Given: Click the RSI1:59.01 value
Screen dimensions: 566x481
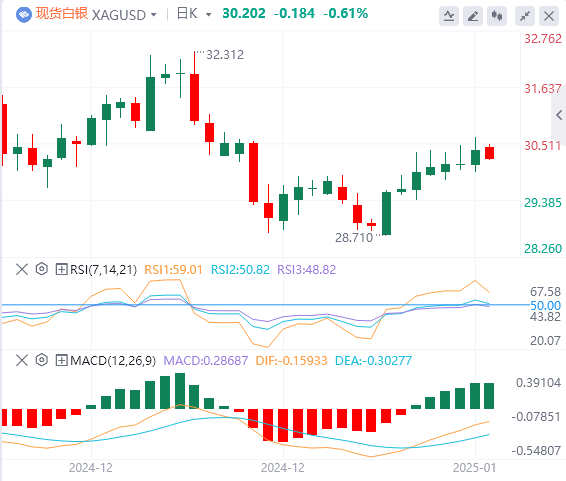Looking at the screenshot, I should pyautogui.click(x=173, y=270).
